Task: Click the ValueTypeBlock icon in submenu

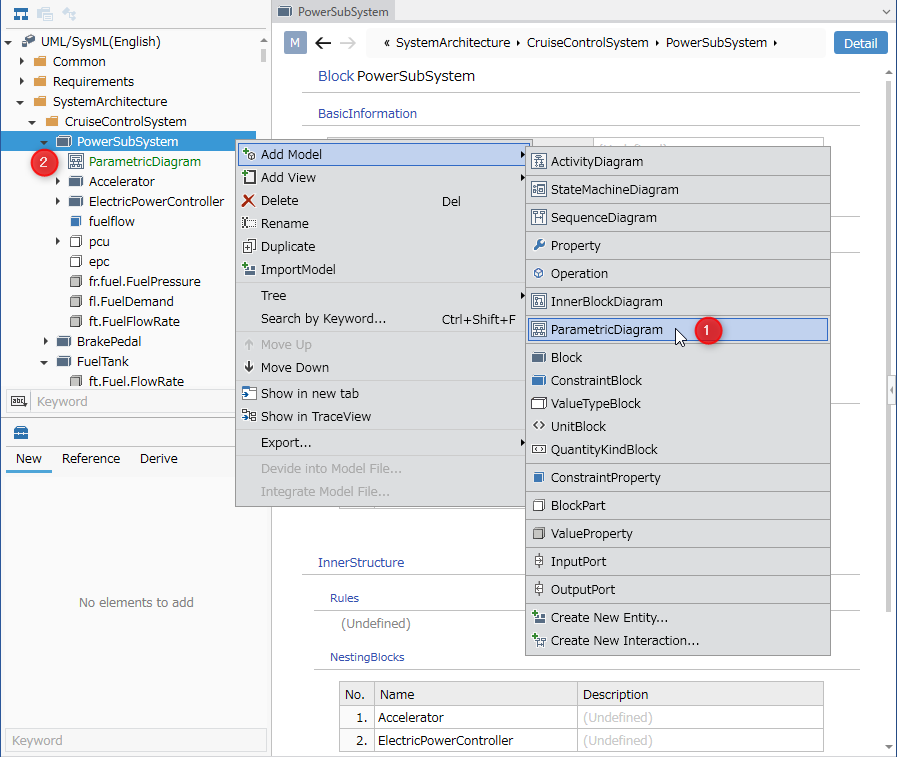Action: click(x=538, y=403)
